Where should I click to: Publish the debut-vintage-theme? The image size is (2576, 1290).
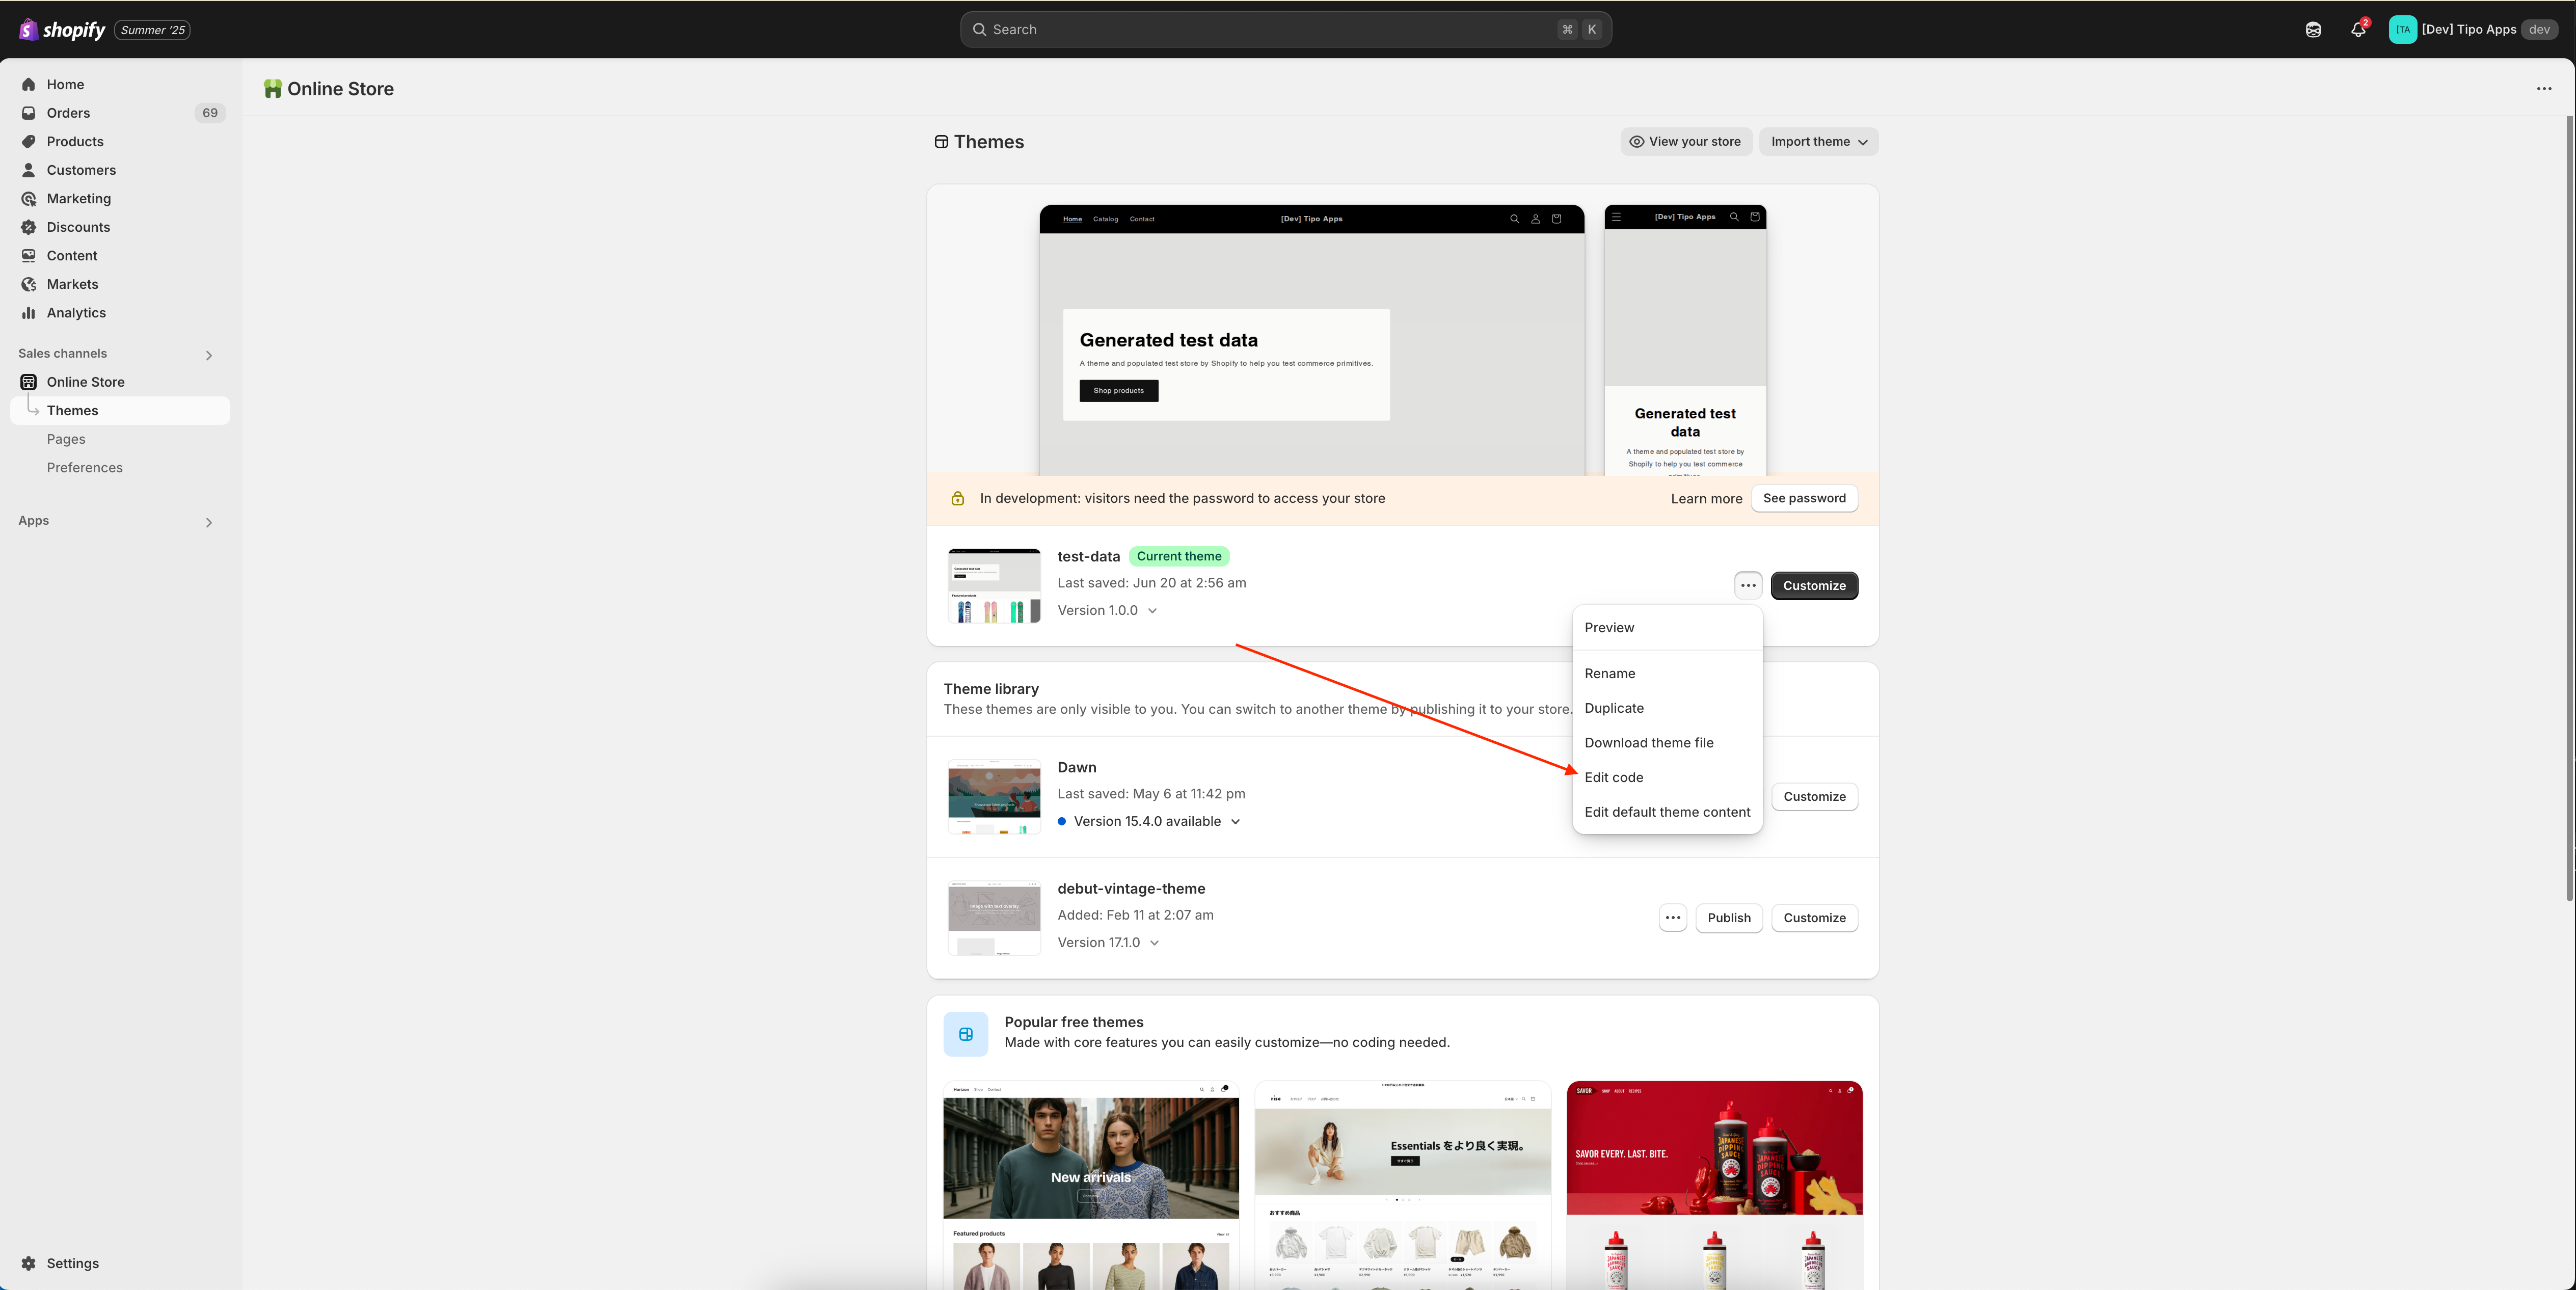click(1729, 918)
